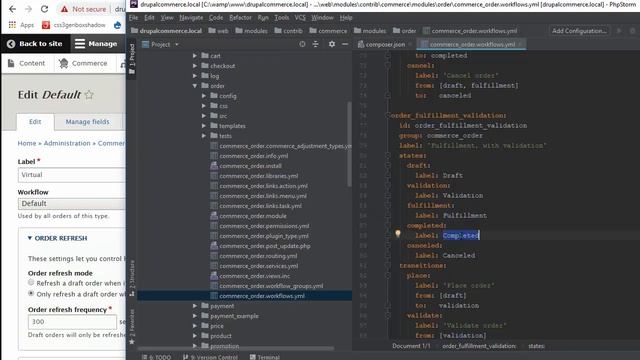Reload the browser page
This screenshot has width=640, height=360.
click(44, 9)
